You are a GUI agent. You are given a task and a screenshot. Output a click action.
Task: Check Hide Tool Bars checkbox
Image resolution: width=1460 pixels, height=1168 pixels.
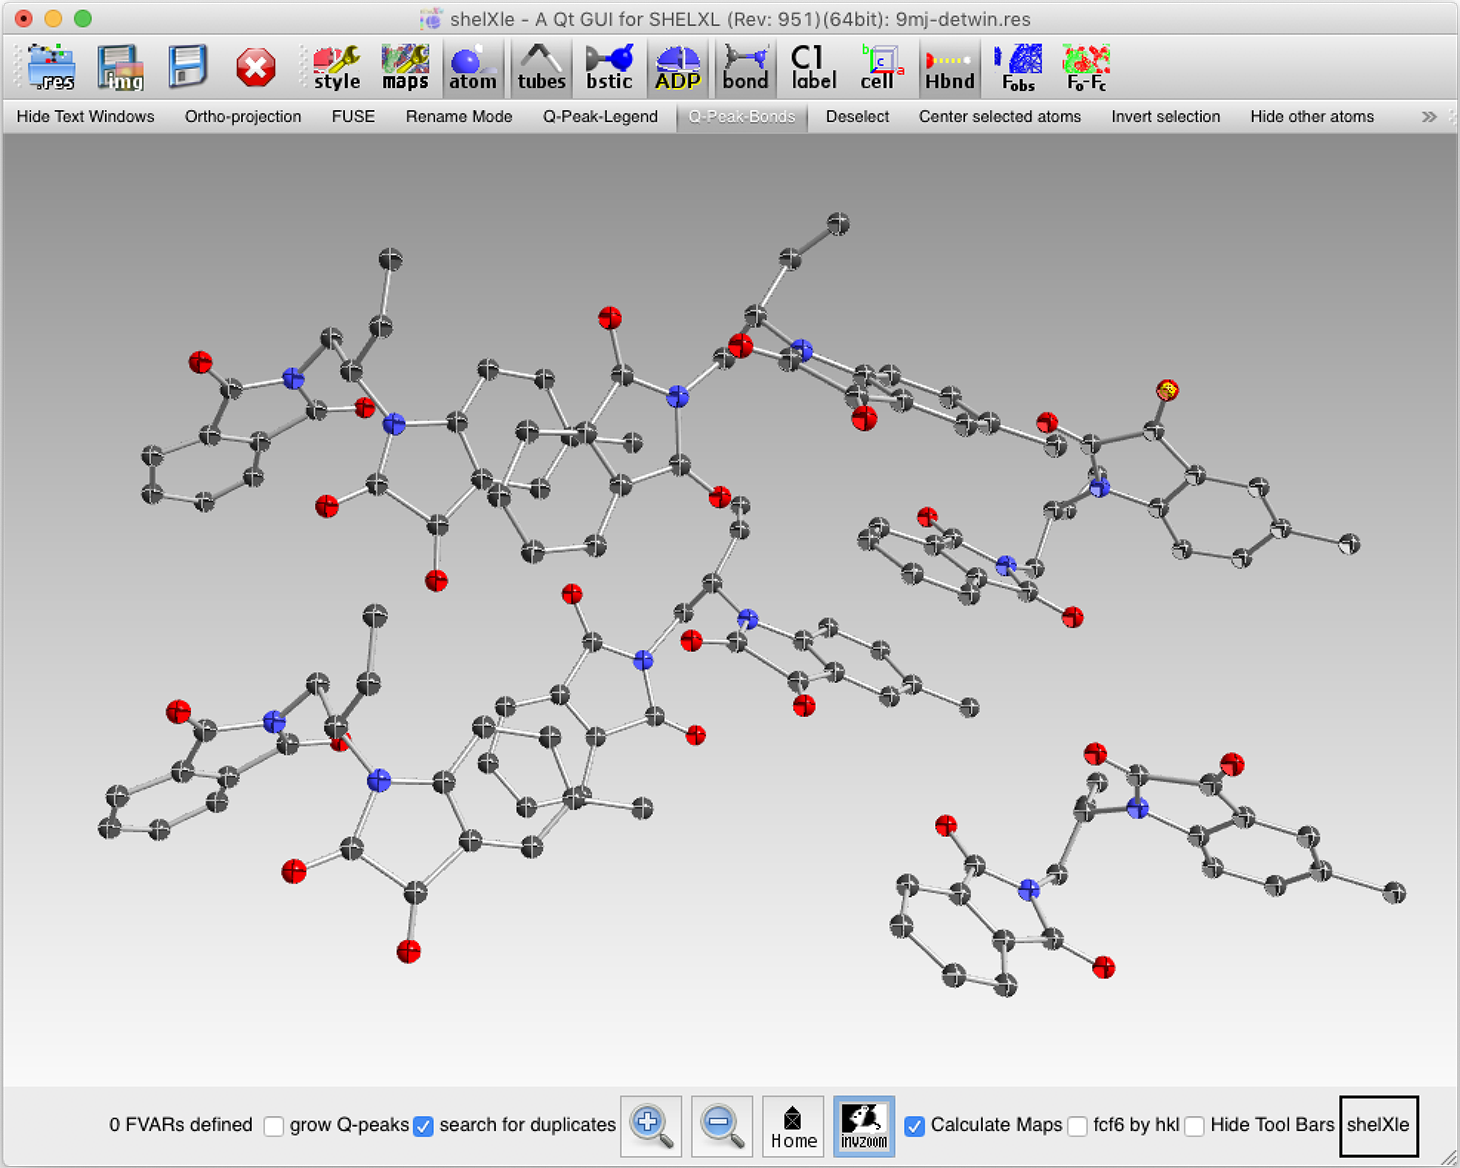(1195, 1126)
